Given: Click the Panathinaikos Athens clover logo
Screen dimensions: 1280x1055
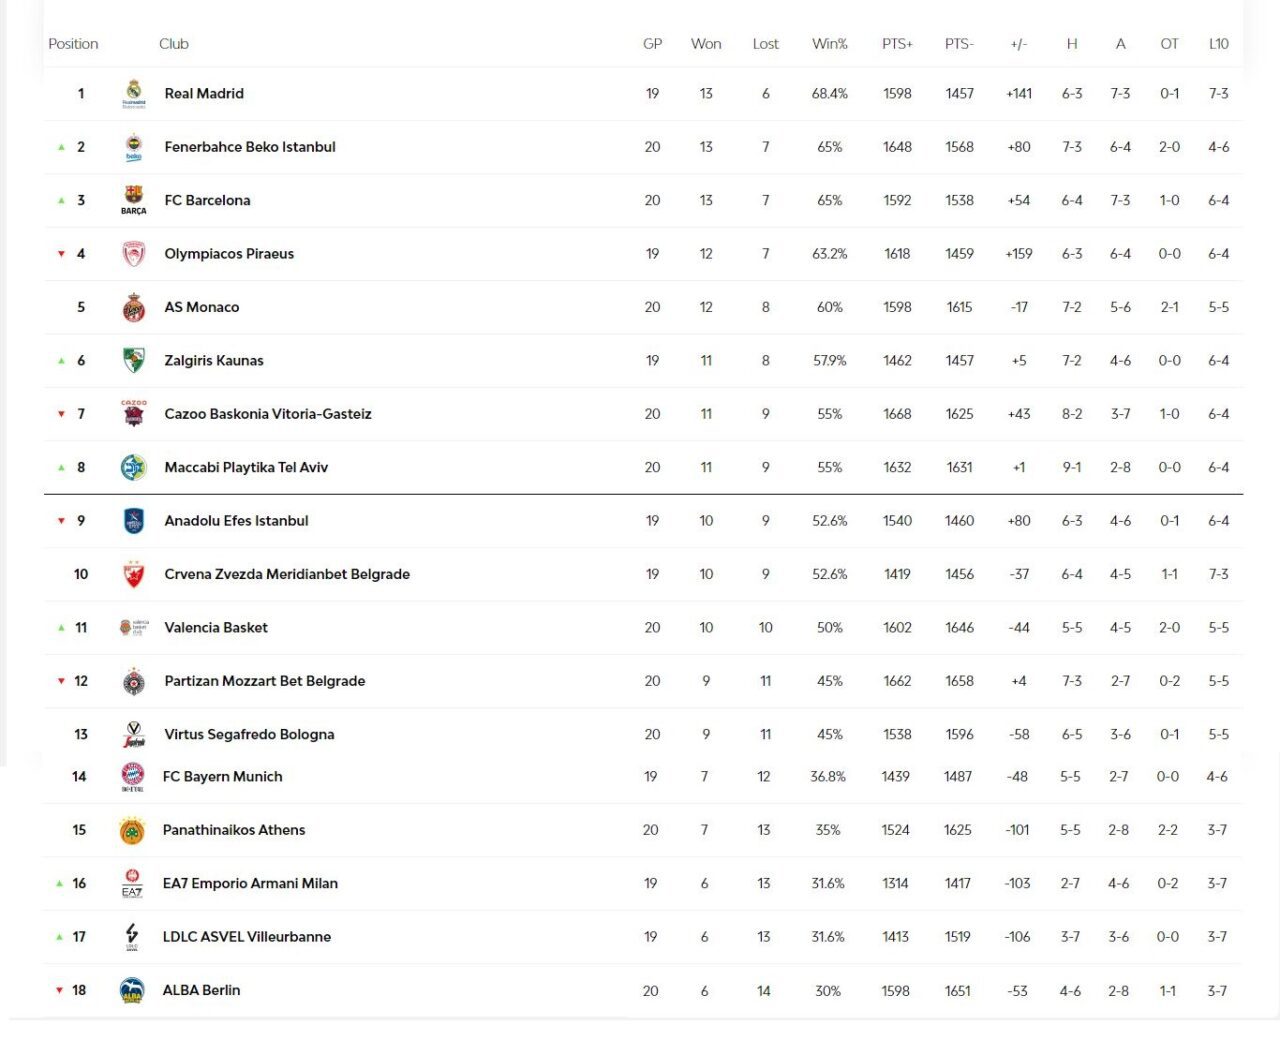Looking at the screenshot, I should (132, 830).
